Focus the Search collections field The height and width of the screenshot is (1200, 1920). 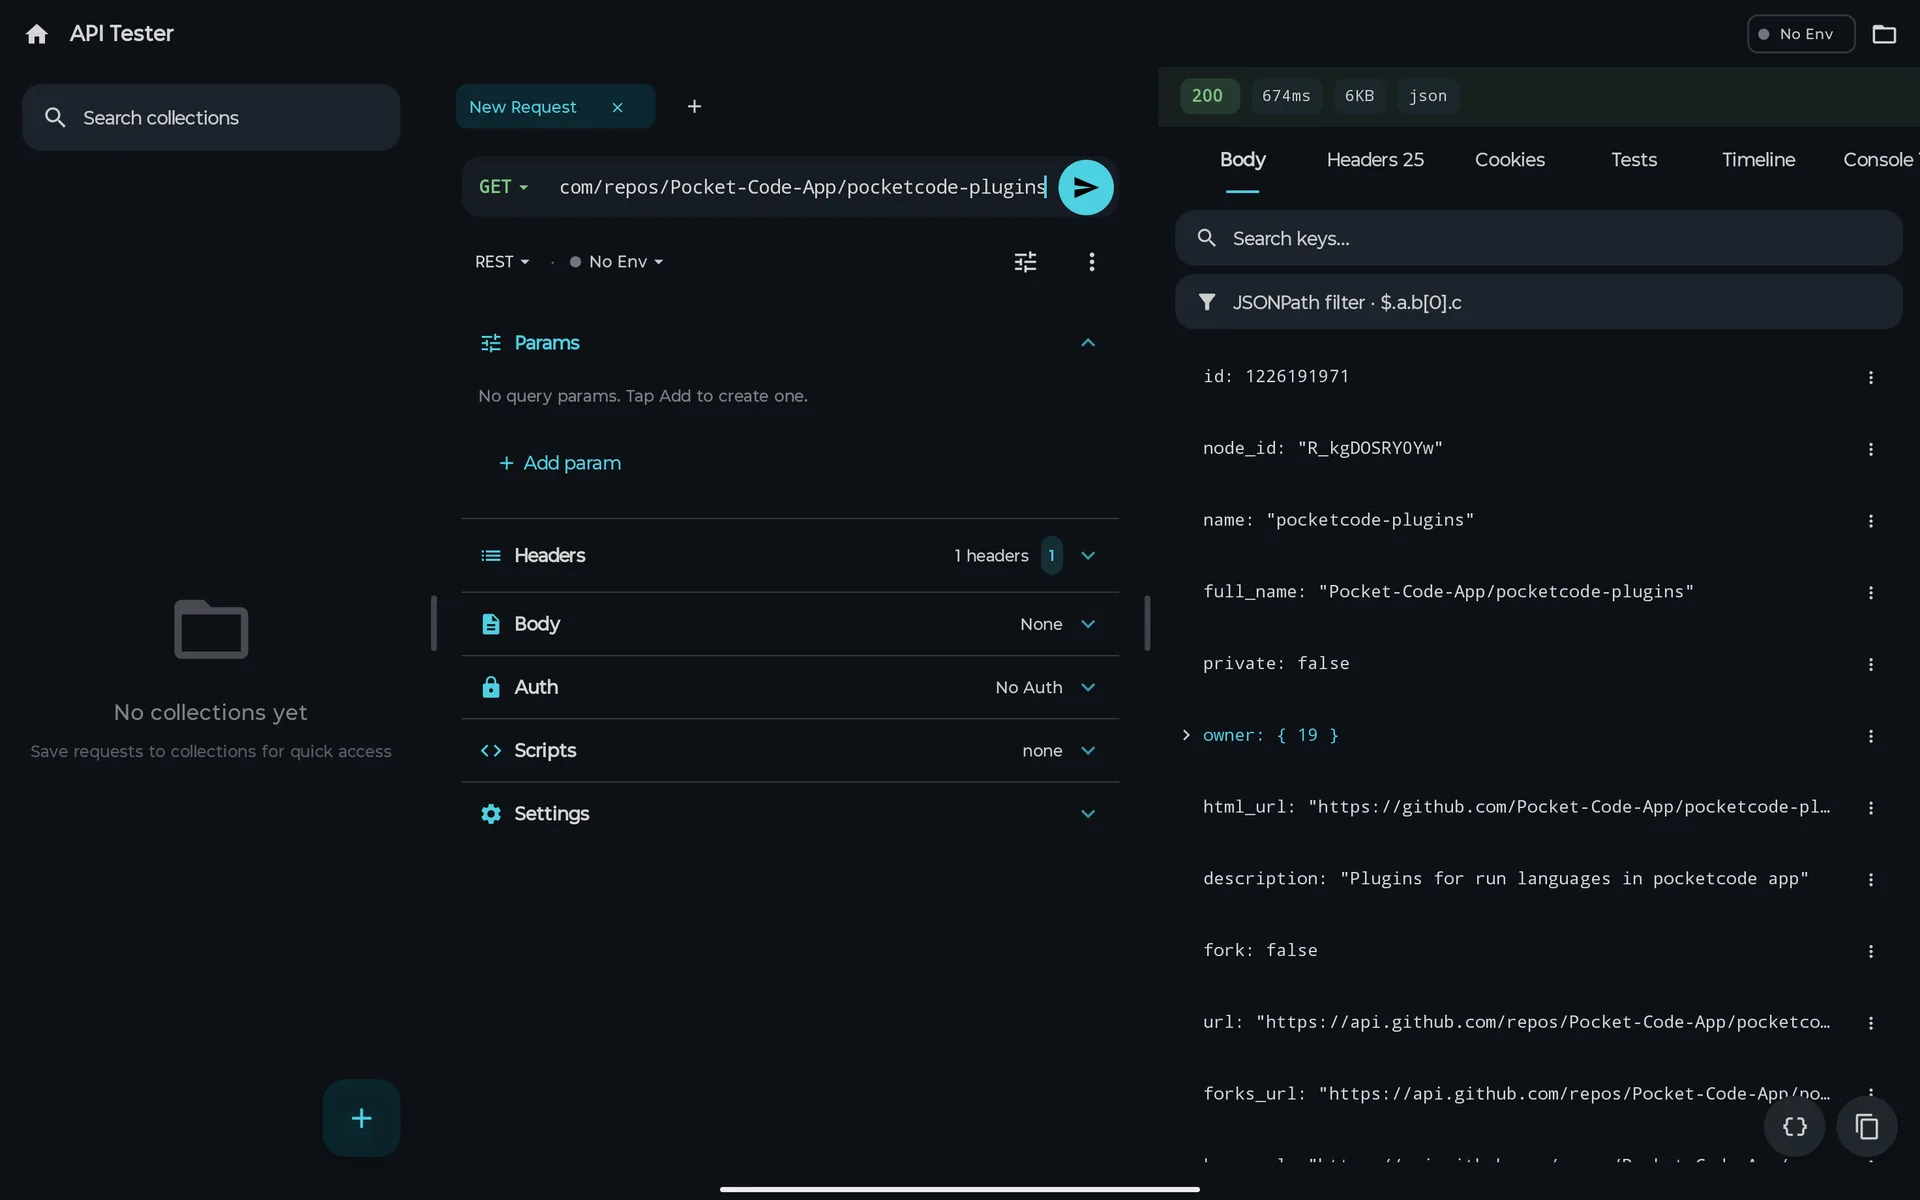211,118
